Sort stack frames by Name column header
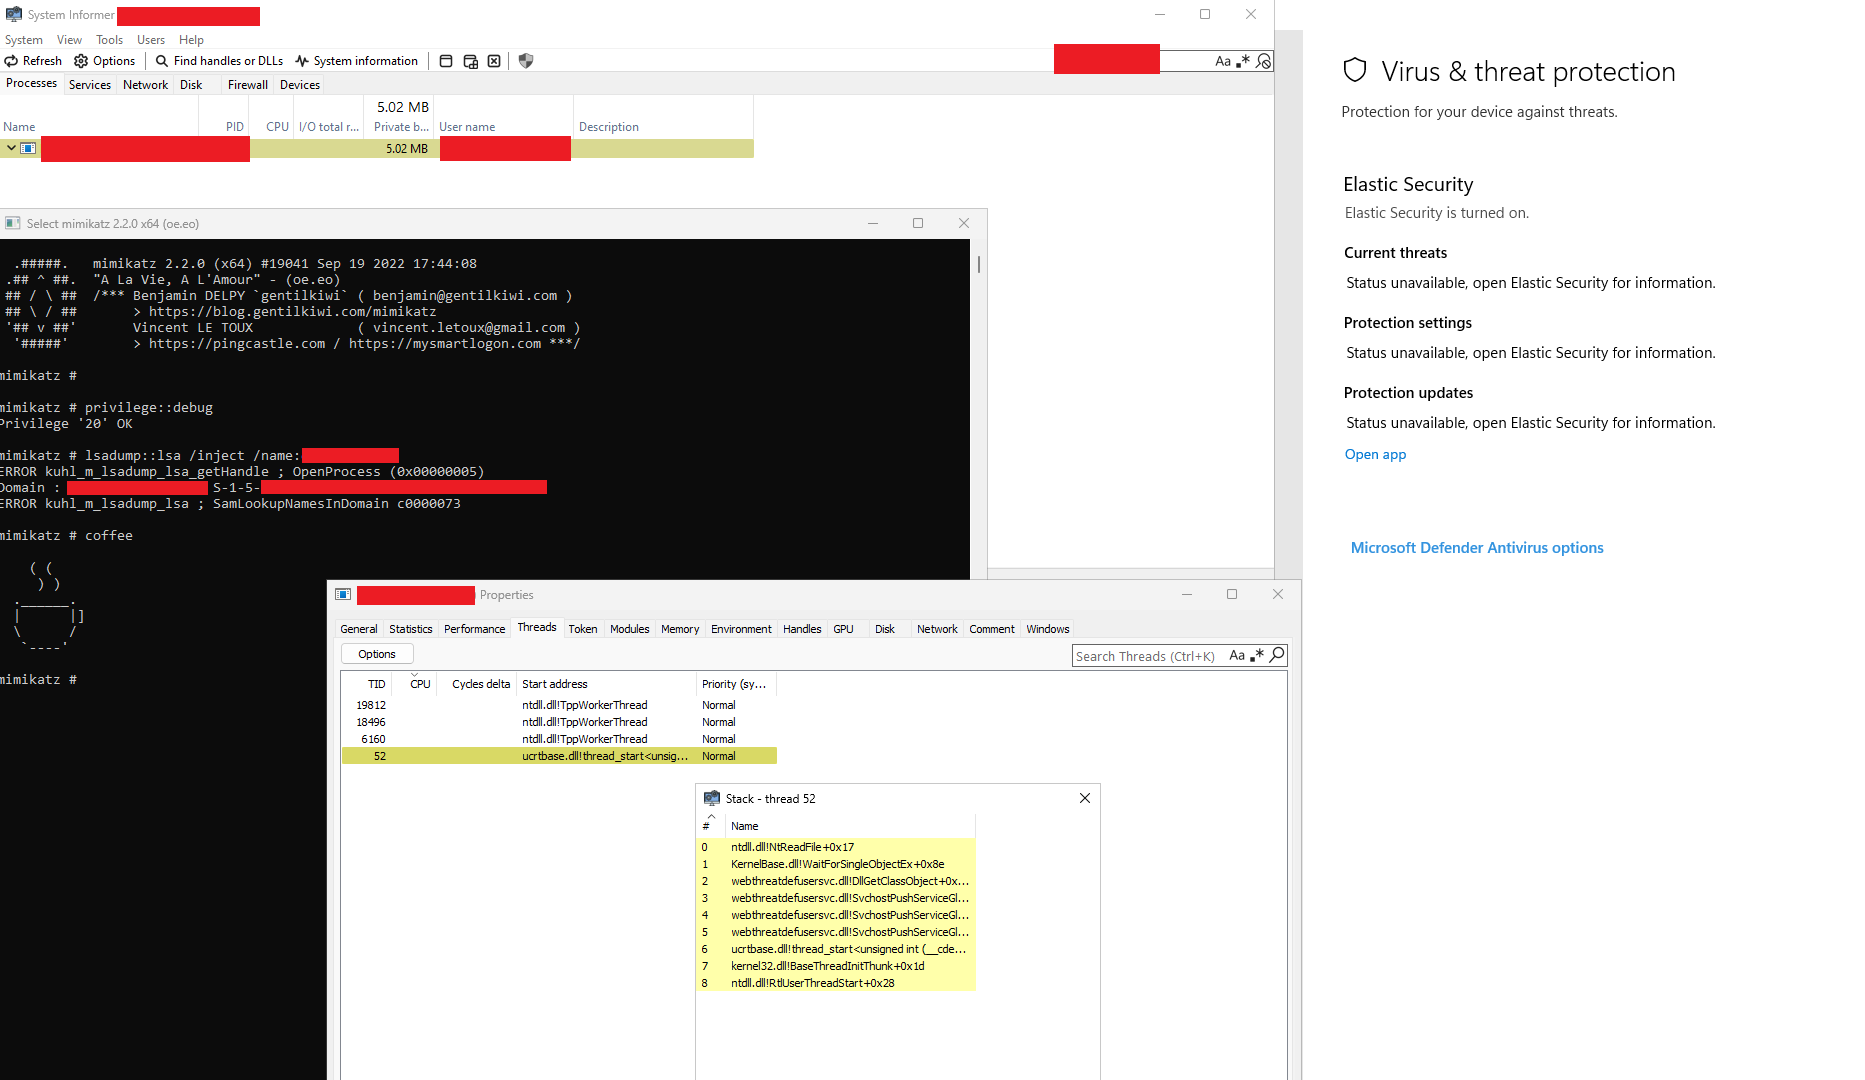1865x1080 pixels. click(850, 826)
